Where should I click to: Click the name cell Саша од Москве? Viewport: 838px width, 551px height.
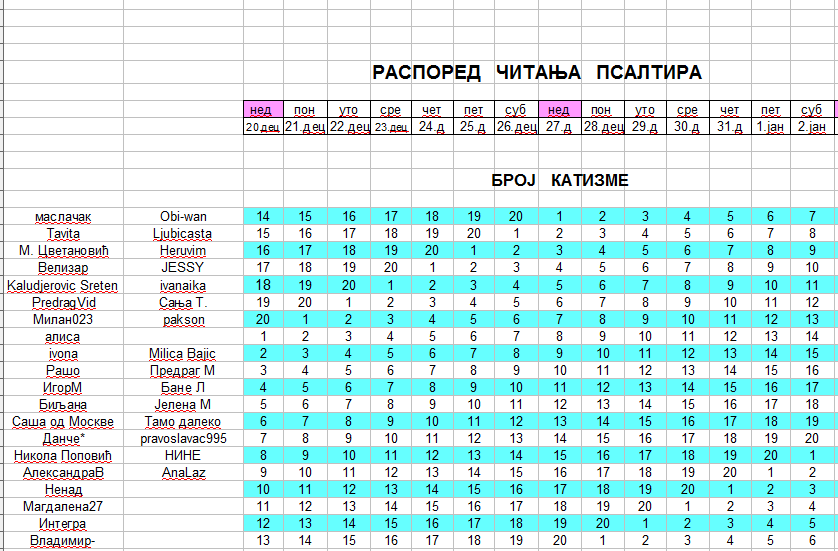click(x=63, y=422)
